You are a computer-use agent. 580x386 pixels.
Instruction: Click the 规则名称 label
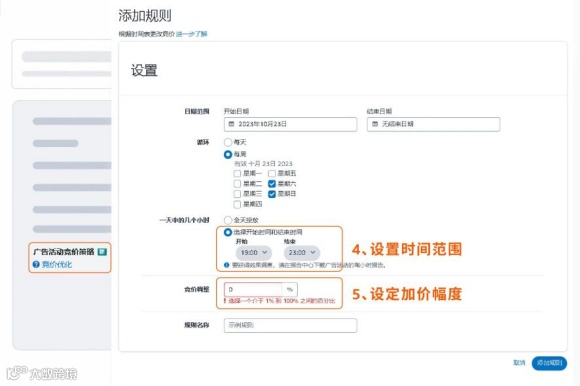coord(197,325)
